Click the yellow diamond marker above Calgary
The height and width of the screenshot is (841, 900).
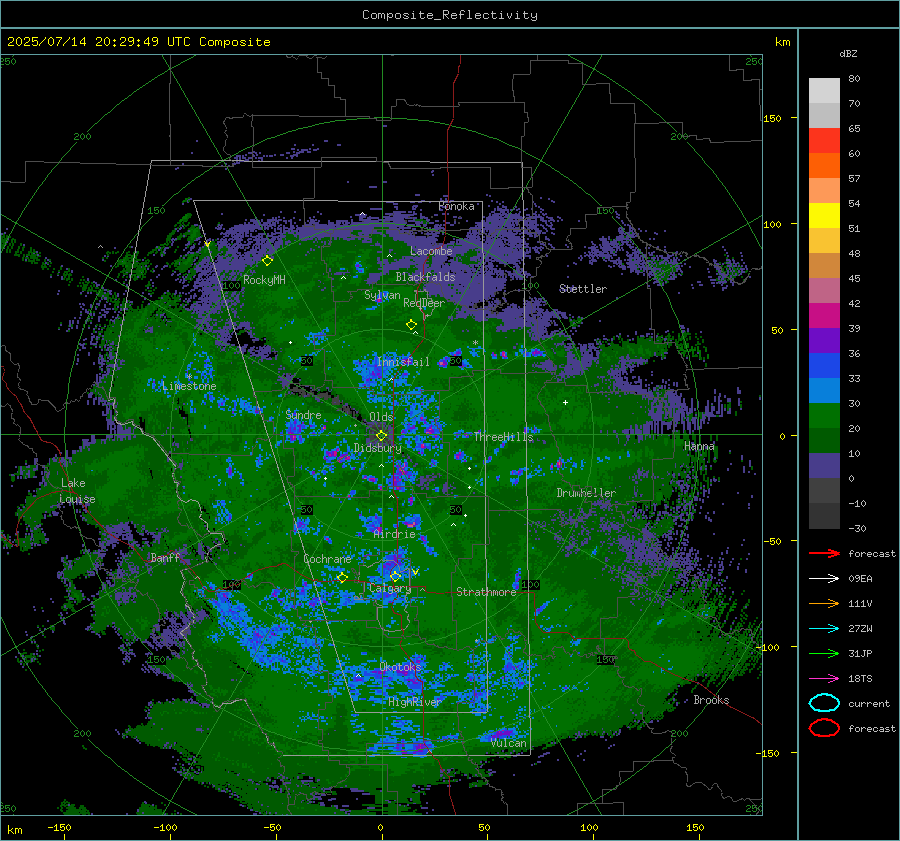[395, 576]
